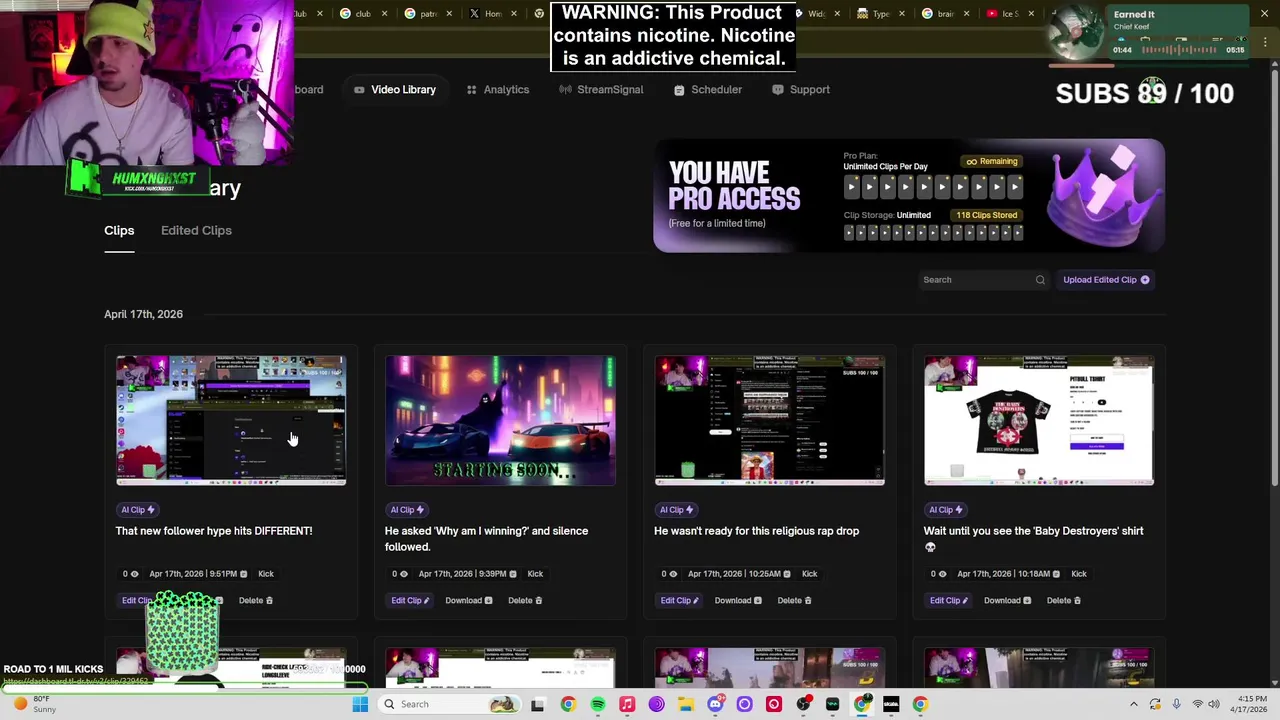This screenshot has height=720, width=1280.
Task: Show hidden system tray icons
Action: pyautogui.click(x=1134, y=704)
